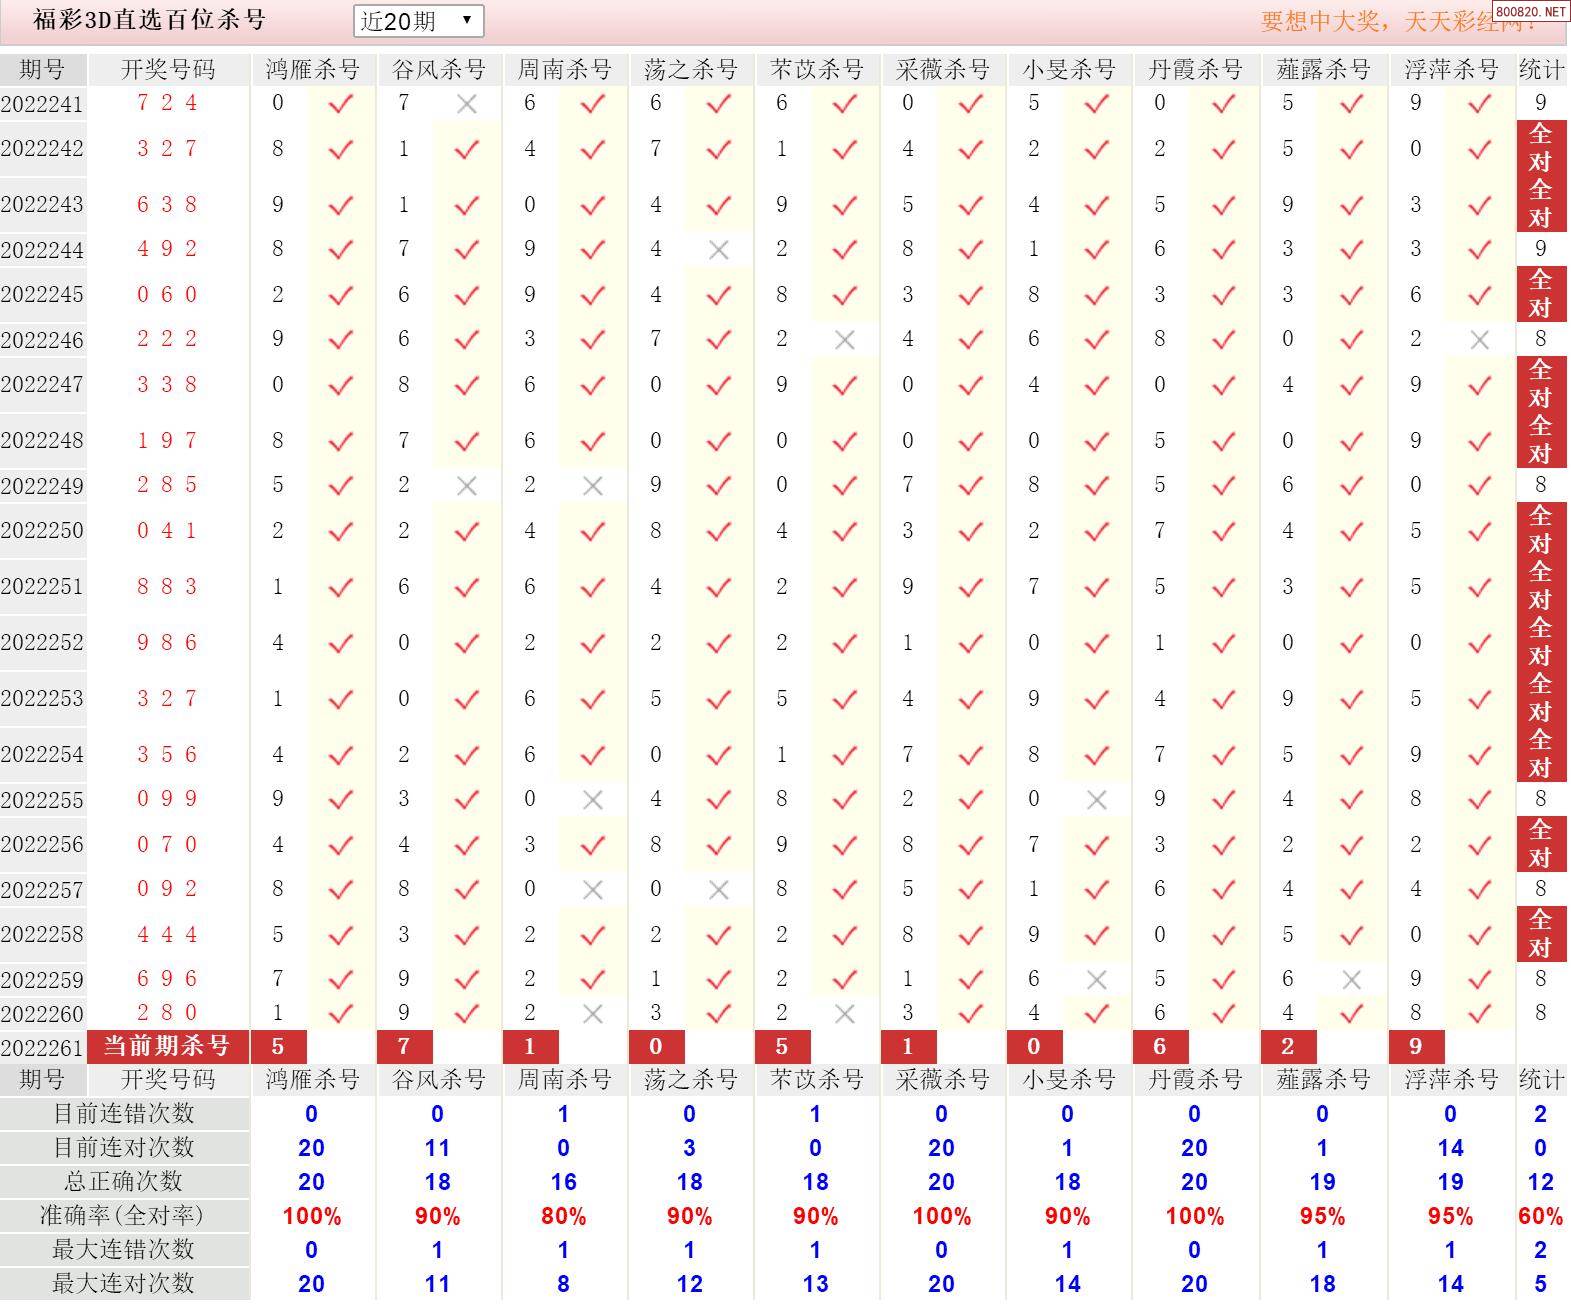The width and height of the screenshot is (1571, 1310).
Task: Click the 全对 badge in row 2022256
Action: click(x=1541, y=844)
